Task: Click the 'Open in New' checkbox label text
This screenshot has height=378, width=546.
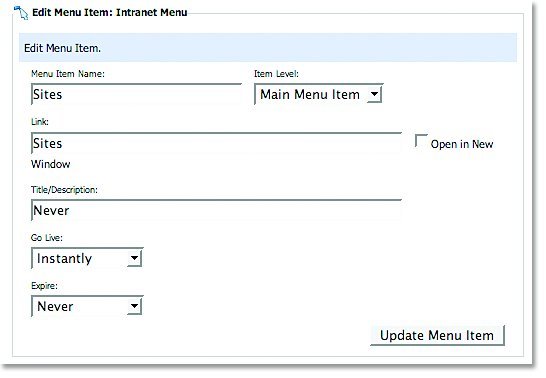Action: pyautogui.click(x=462, y=144)
